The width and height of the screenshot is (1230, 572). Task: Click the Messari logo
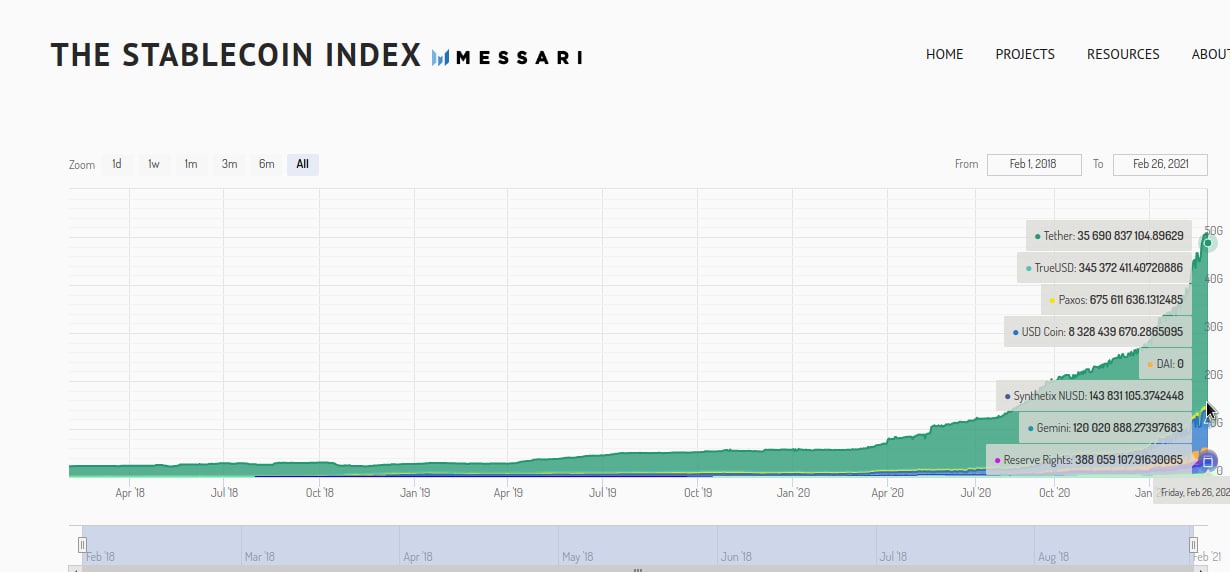click(x=507, y=57)
